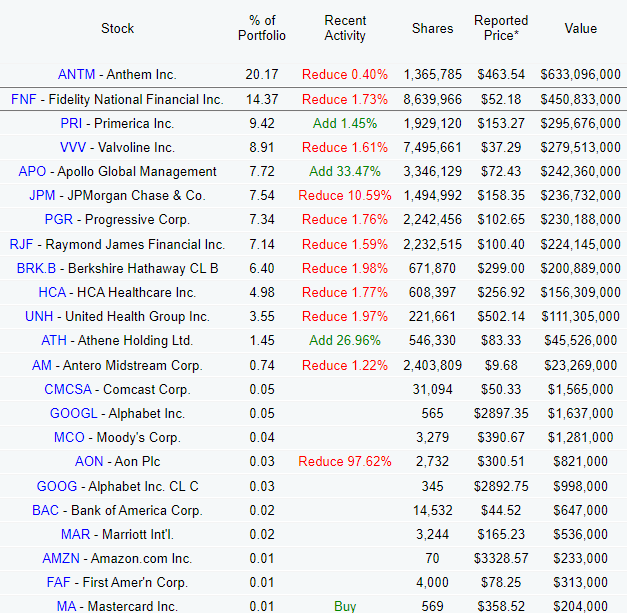
Task: Select the reported price $2897.35
Action: (501, 414)
